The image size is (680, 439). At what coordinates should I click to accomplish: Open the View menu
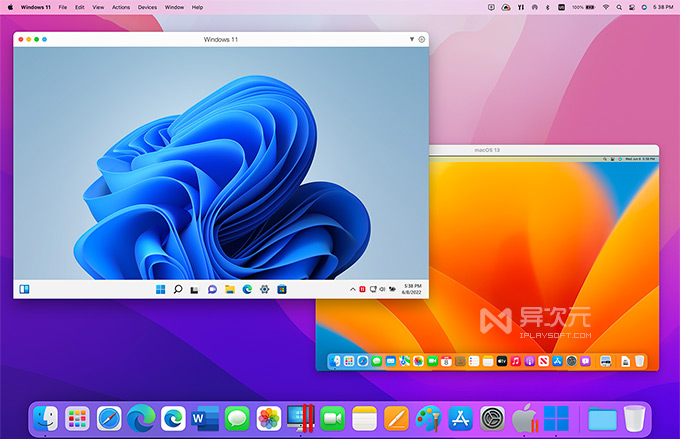click(98, 7)
